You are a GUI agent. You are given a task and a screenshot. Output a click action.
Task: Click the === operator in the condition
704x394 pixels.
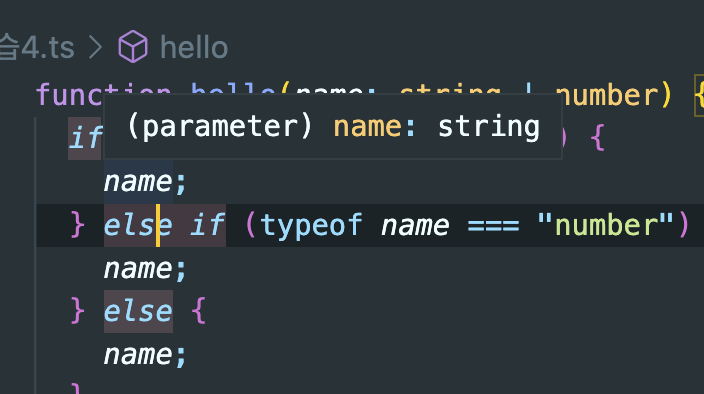[493, 225]
